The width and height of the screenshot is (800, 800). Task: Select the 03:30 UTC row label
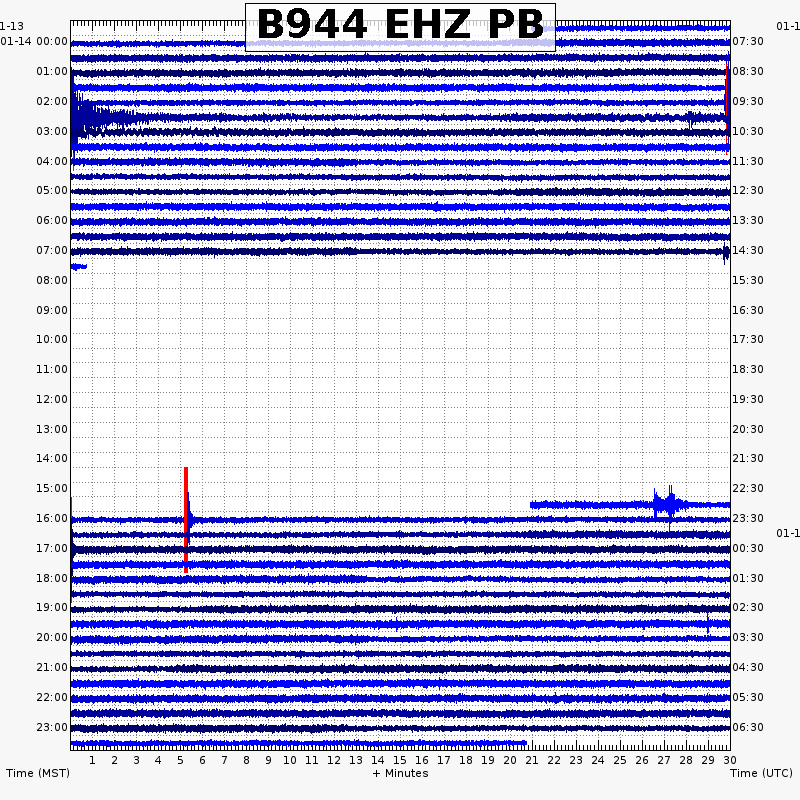[x=748, y=637]
